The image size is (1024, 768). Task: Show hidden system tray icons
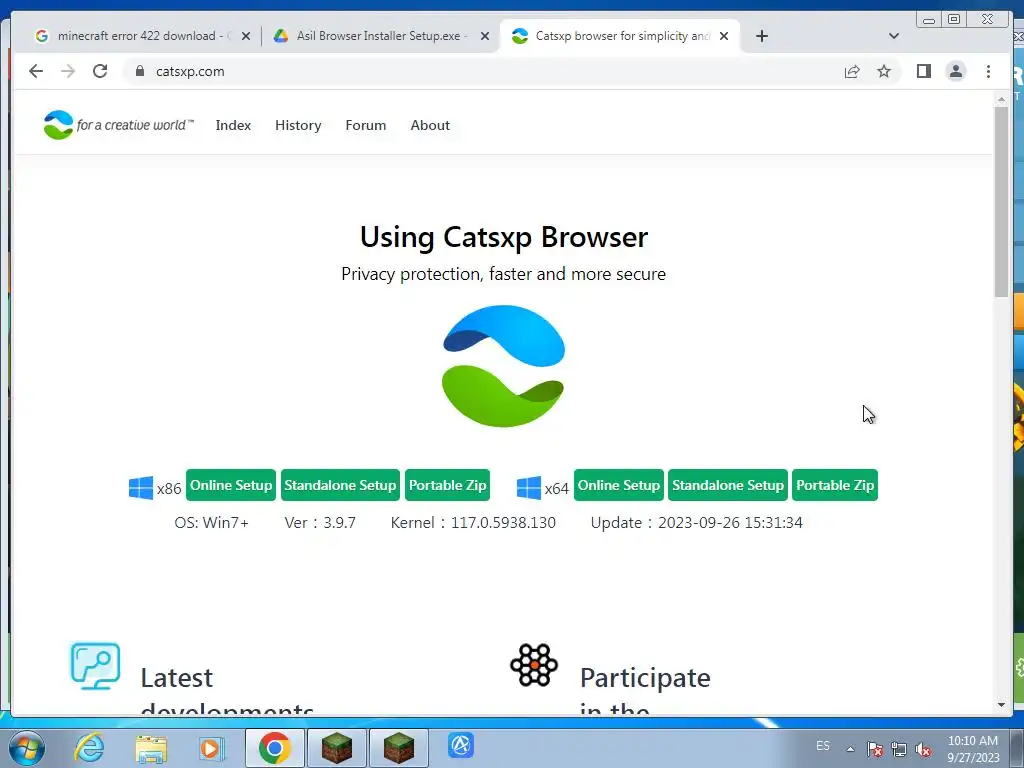(x=850, y=749)
